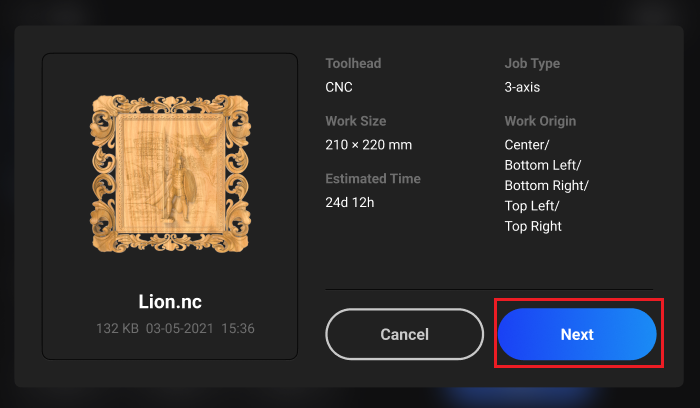Click the Next button

coord(577,334)
